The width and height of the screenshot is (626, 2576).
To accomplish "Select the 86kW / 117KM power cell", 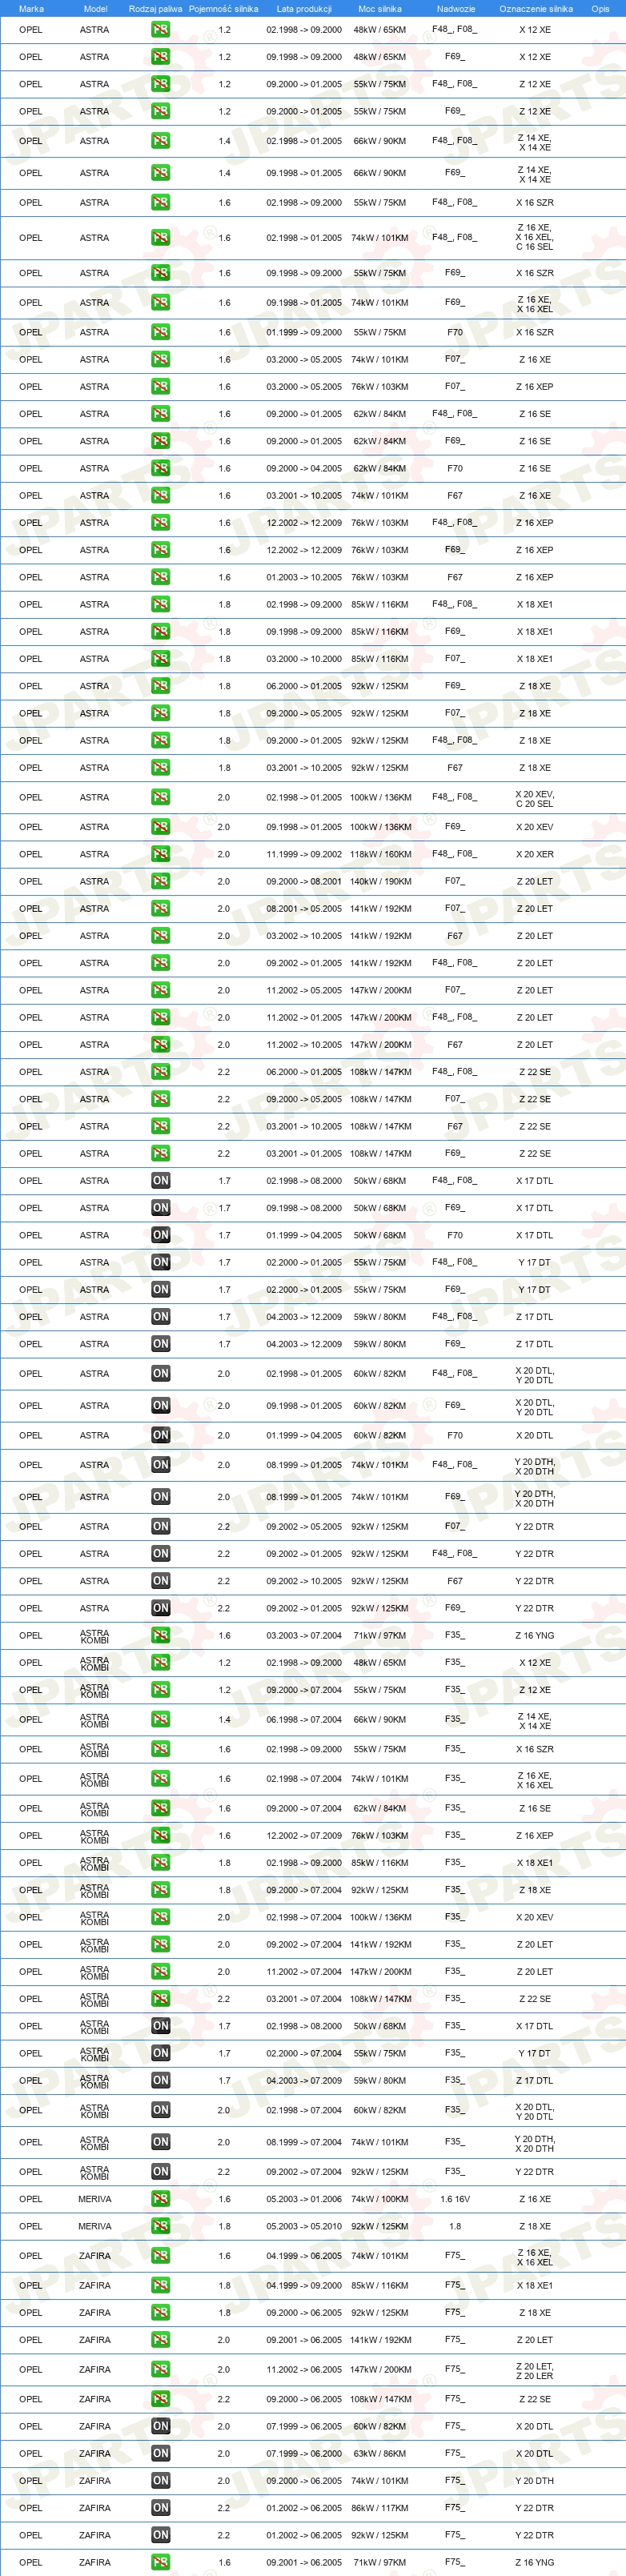I will click(x=380, y=2507).
